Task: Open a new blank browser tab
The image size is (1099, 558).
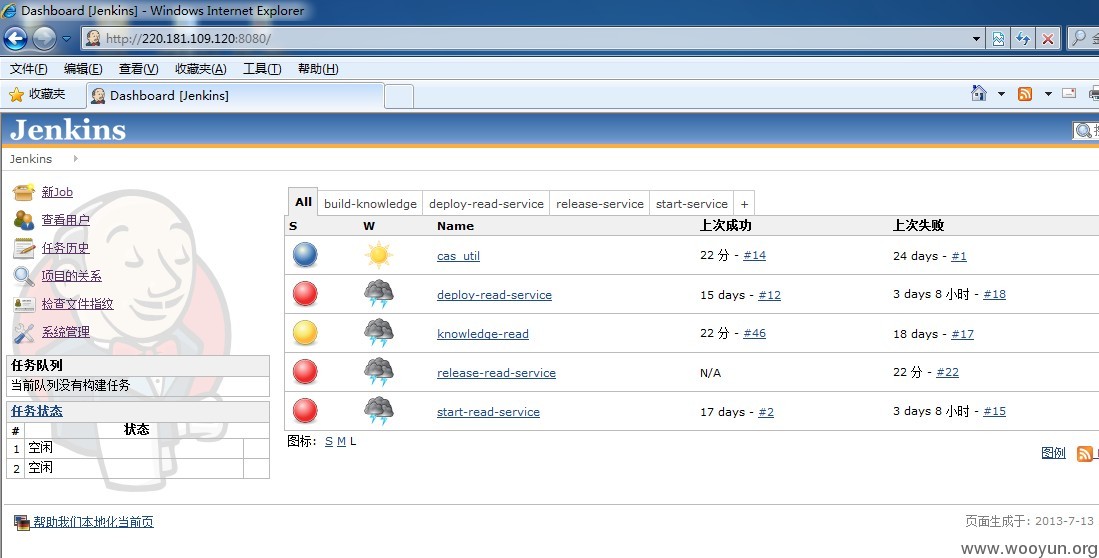Action: click(399, 96)
